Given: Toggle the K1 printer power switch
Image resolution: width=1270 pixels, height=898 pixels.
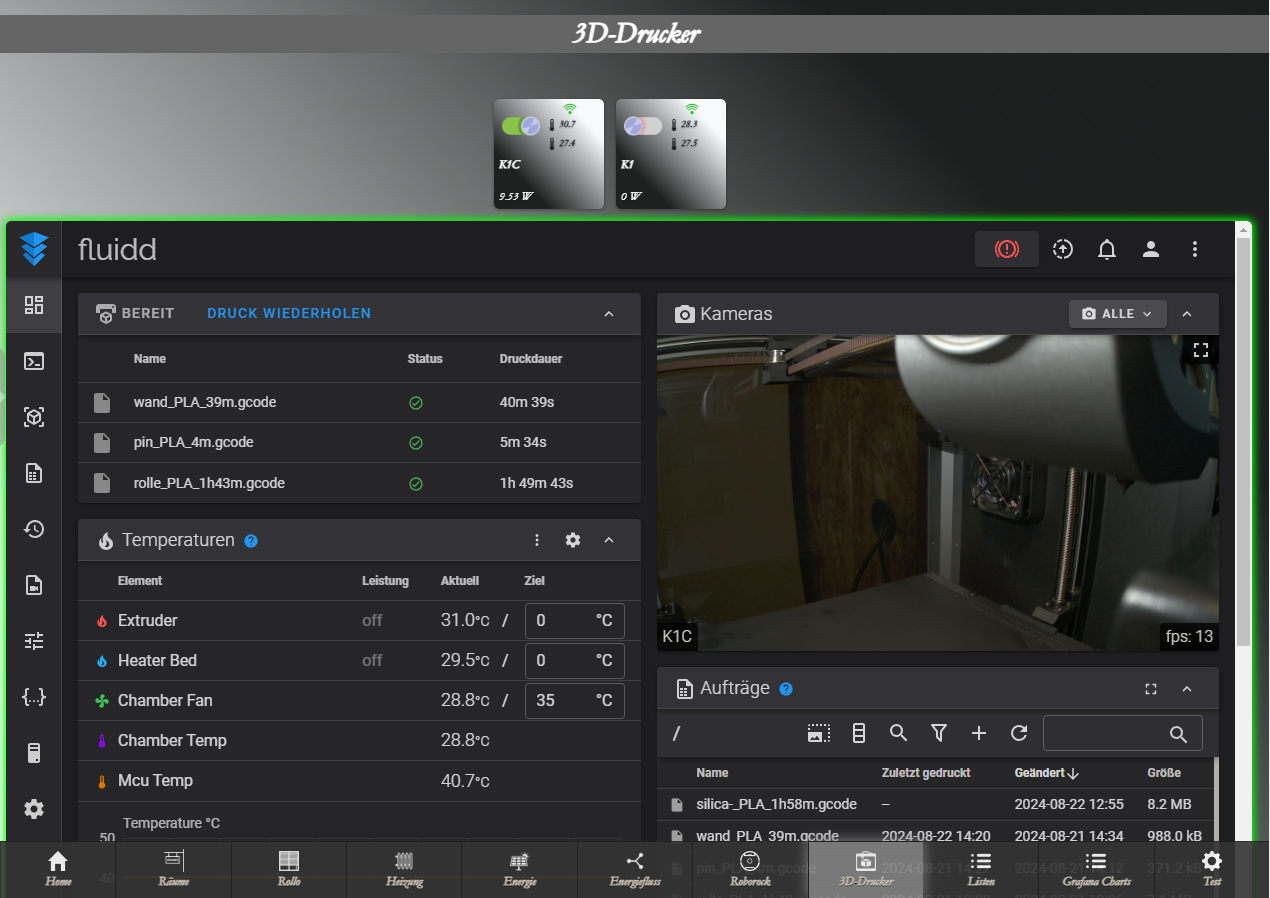Looking at the screenshot, I should [x=643, y=125].
